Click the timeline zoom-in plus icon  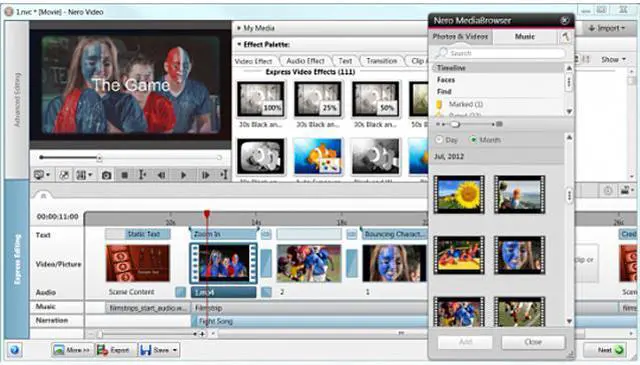click(202, 334)
